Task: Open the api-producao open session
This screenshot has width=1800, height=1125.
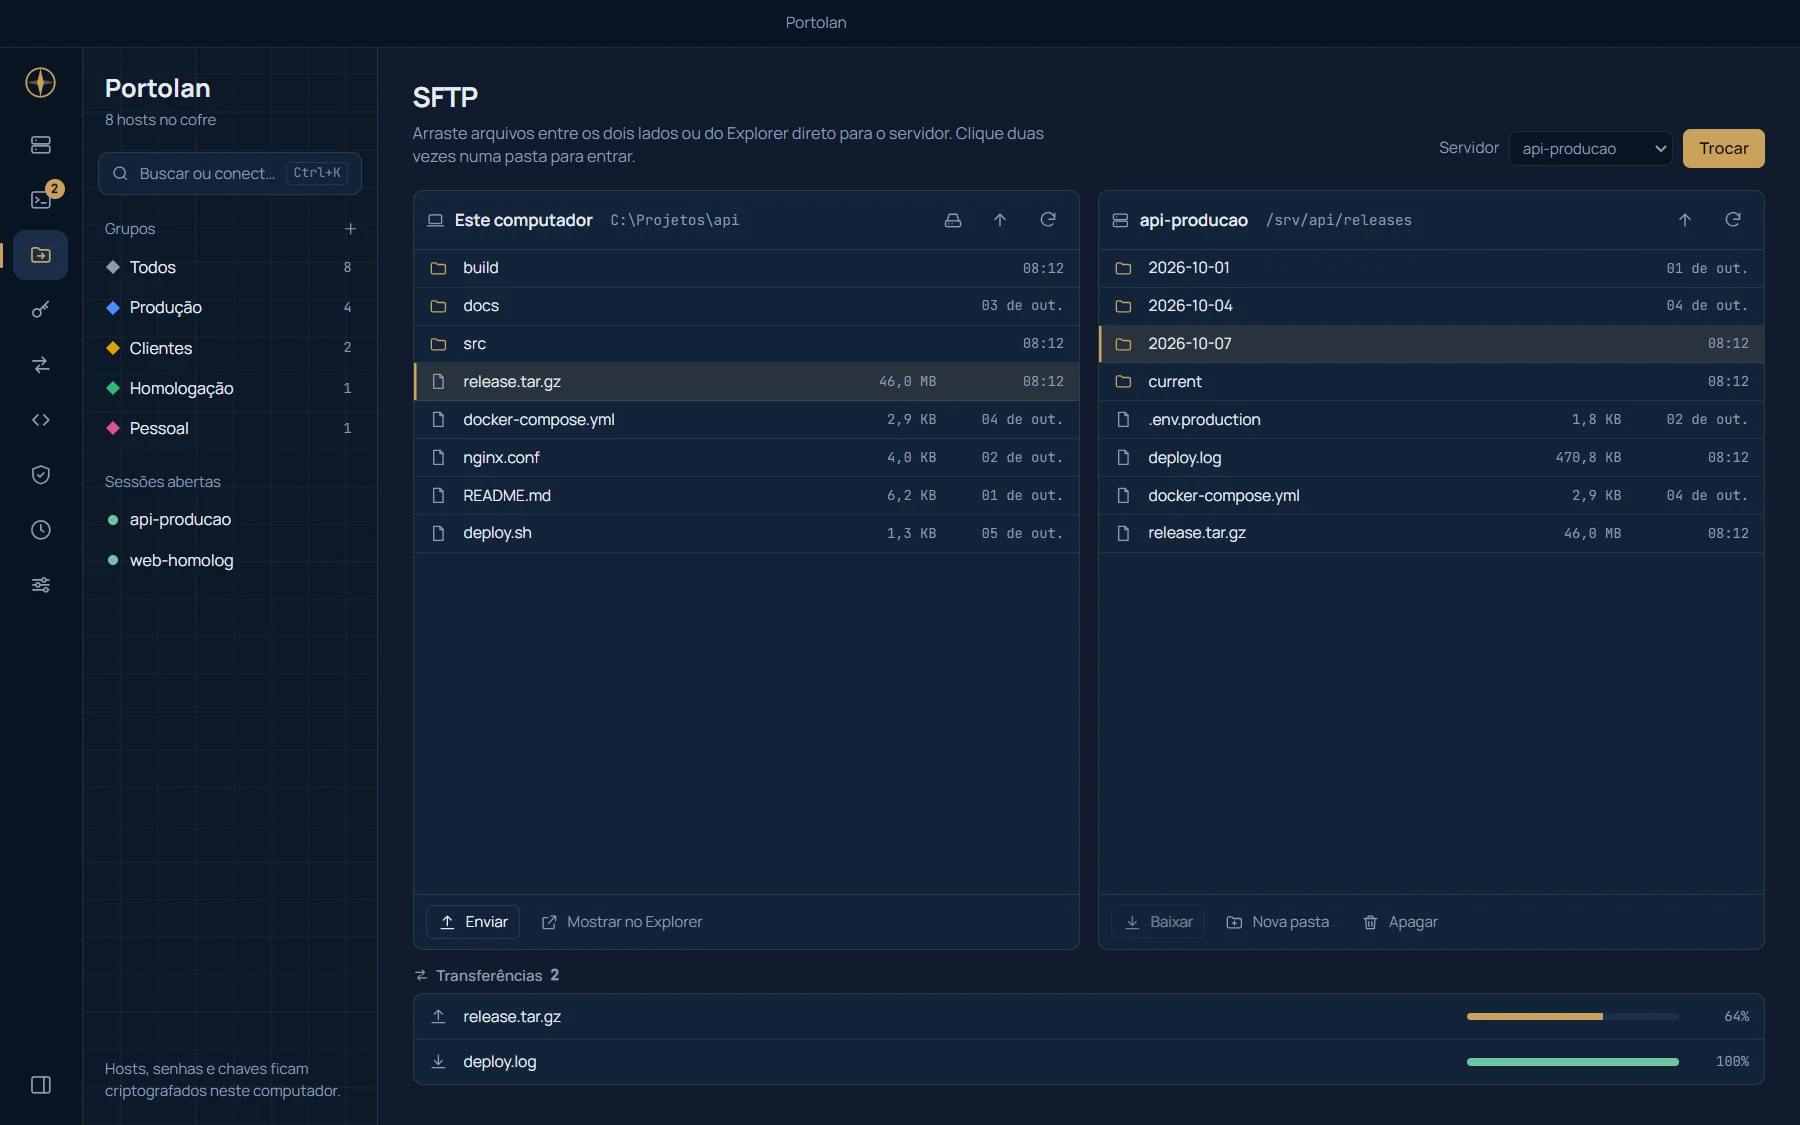Action: tap(230, 520)
